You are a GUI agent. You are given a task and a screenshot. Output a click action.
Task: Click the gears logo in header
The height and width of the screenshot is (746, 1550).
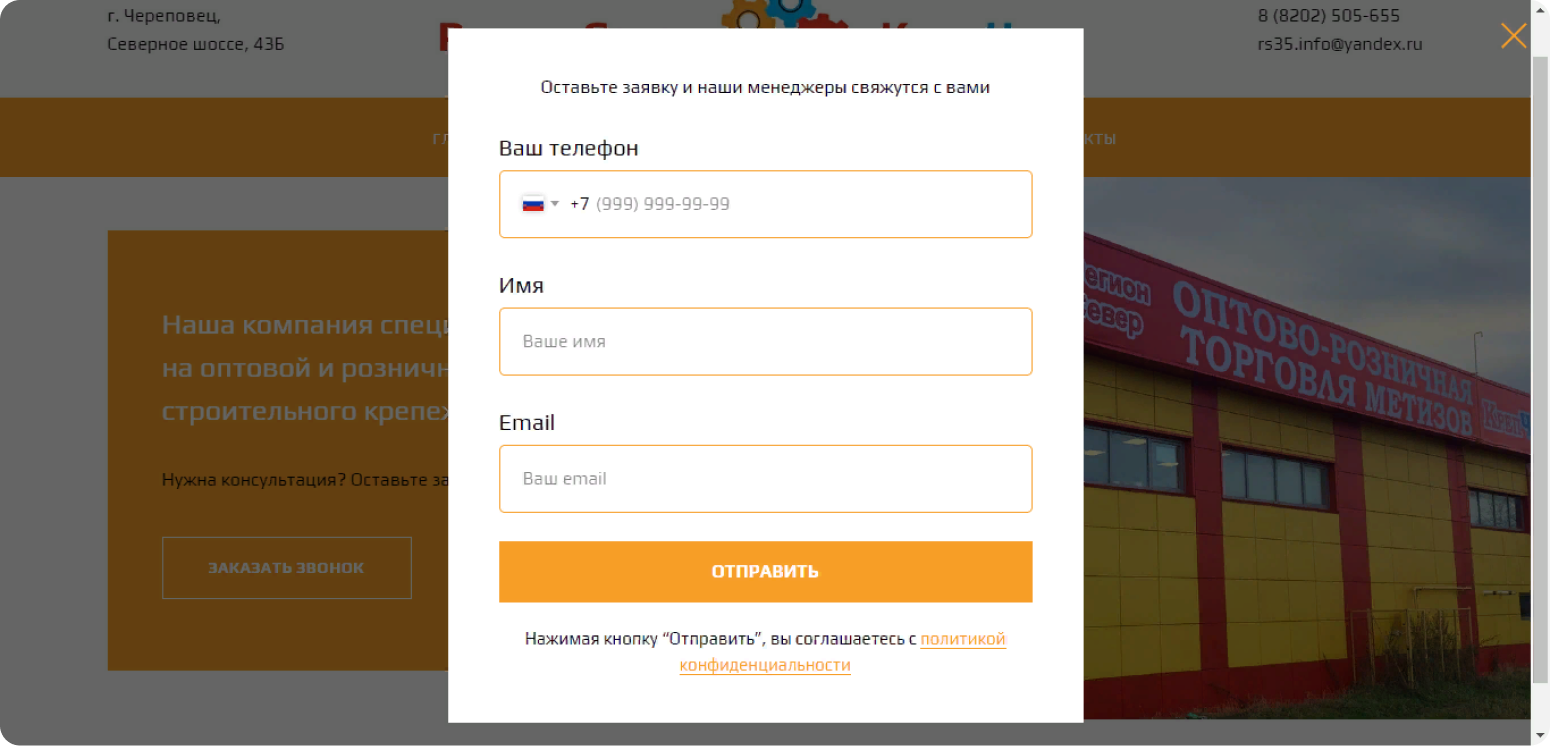(768, 15)
